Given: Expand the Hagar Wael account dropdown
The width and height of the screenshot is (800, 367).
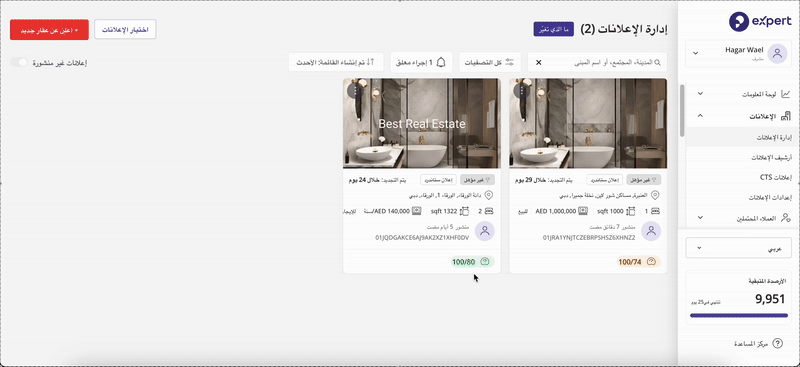Looking at the screenshot, I should tap(695, 53).
